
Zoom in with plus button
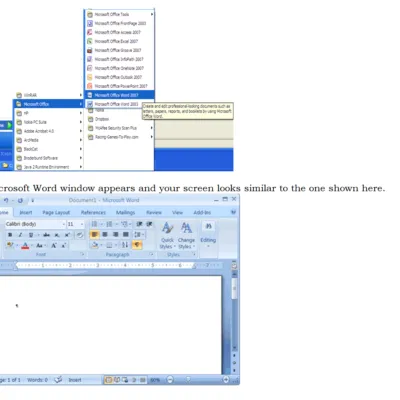coord(226,380)
